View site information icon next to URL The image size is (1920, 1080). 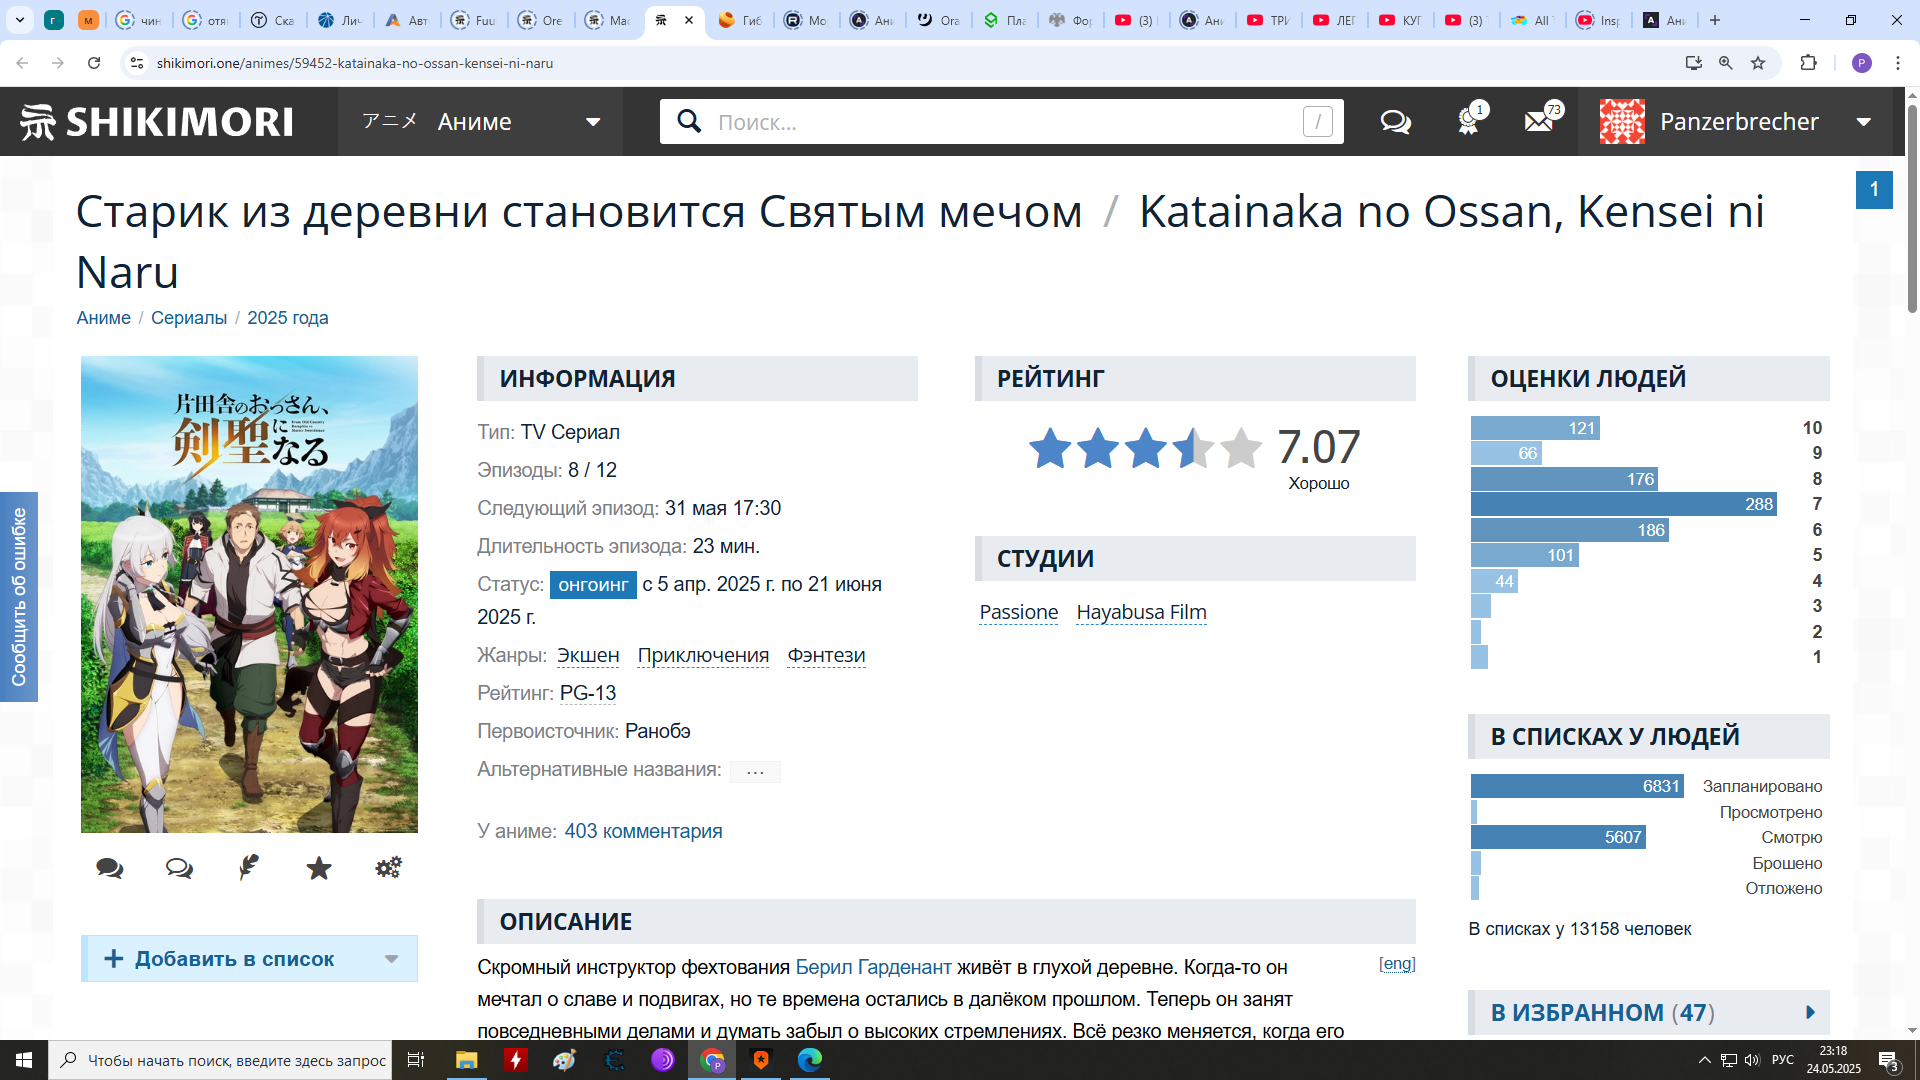click(x=137, y=63)
